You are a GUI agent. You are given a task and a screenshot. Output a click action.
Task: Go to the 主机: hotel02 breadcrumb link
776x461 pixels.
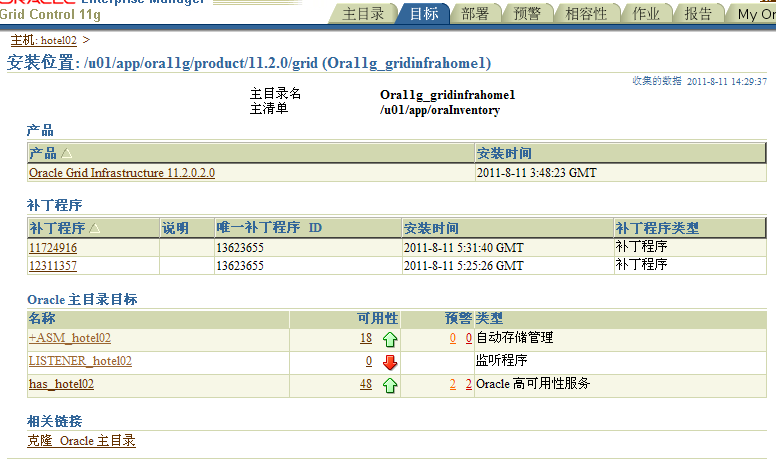44,40
